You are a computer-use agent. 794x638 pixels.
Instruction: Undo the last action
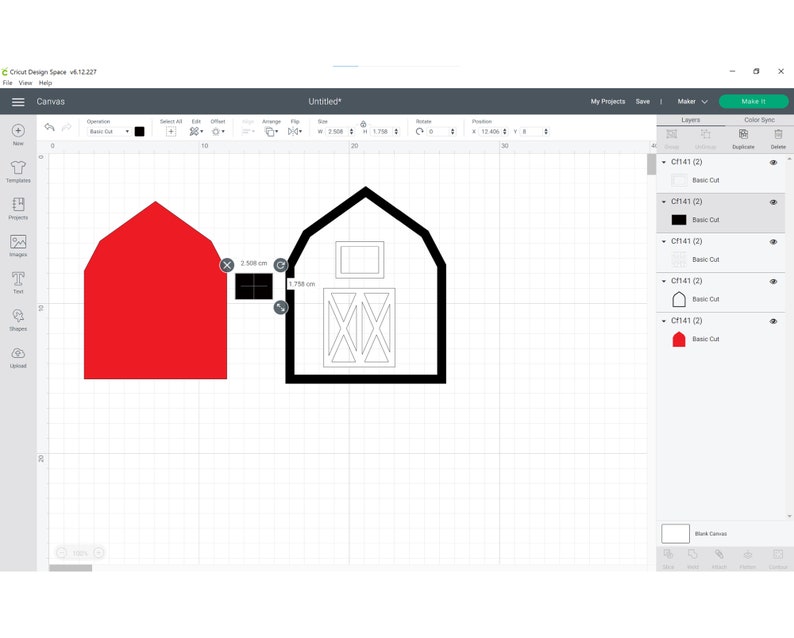(49, 127)
